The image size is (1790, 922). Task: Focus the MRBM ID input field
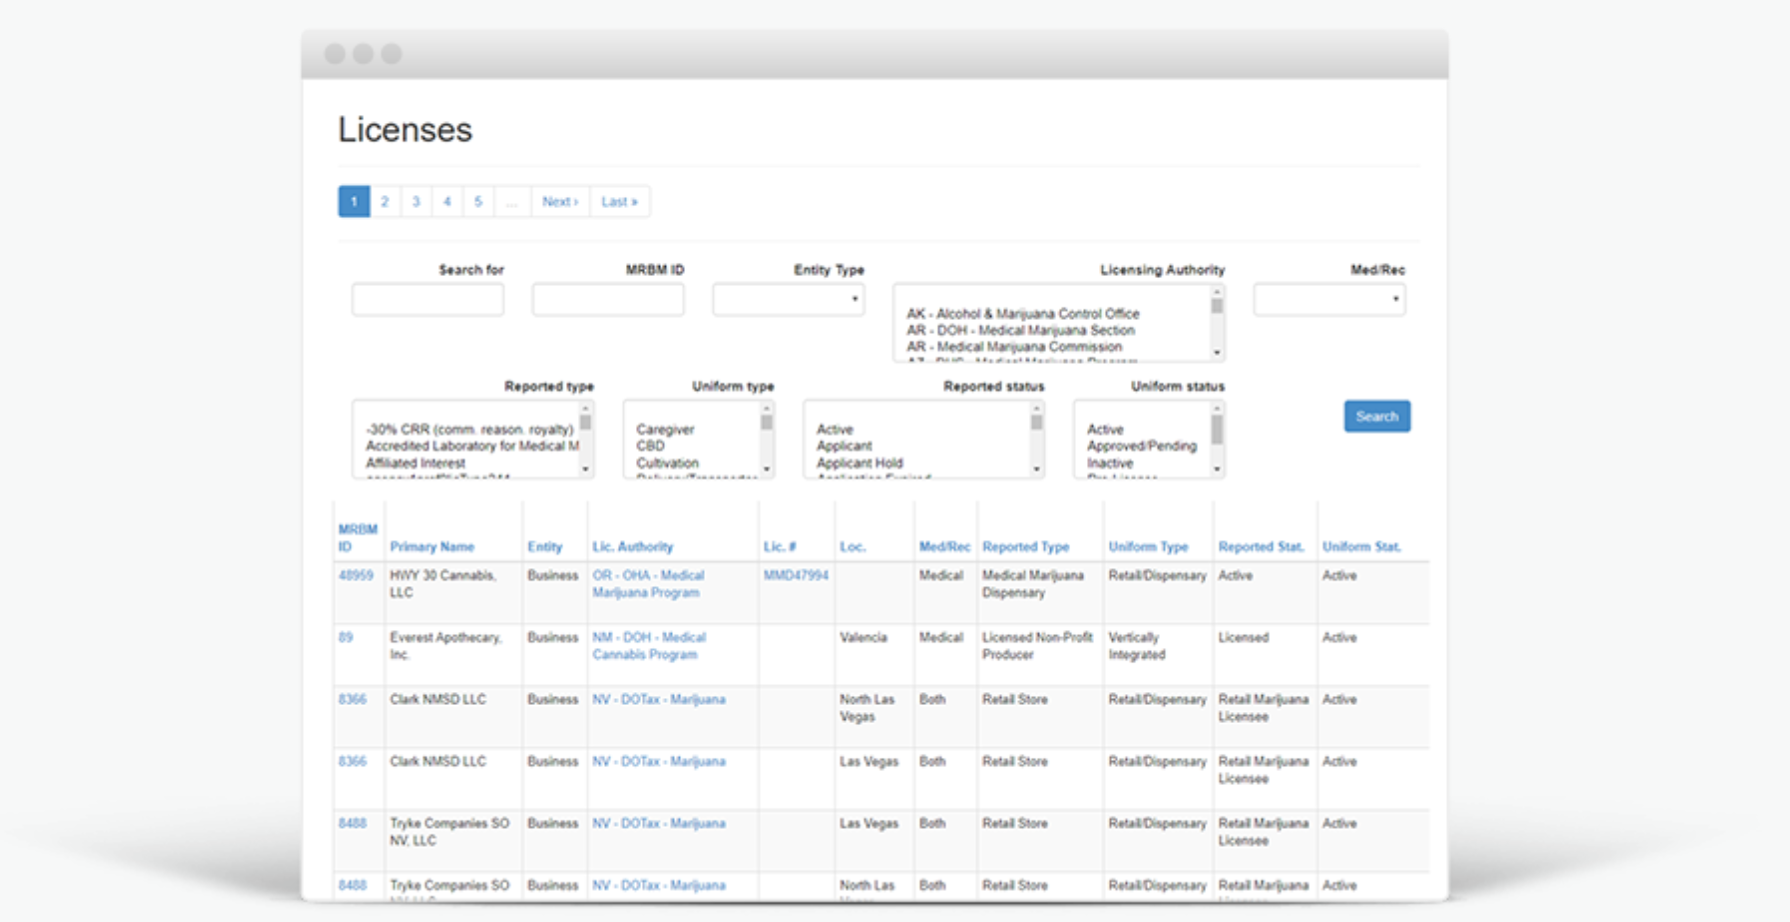point(607,299)
